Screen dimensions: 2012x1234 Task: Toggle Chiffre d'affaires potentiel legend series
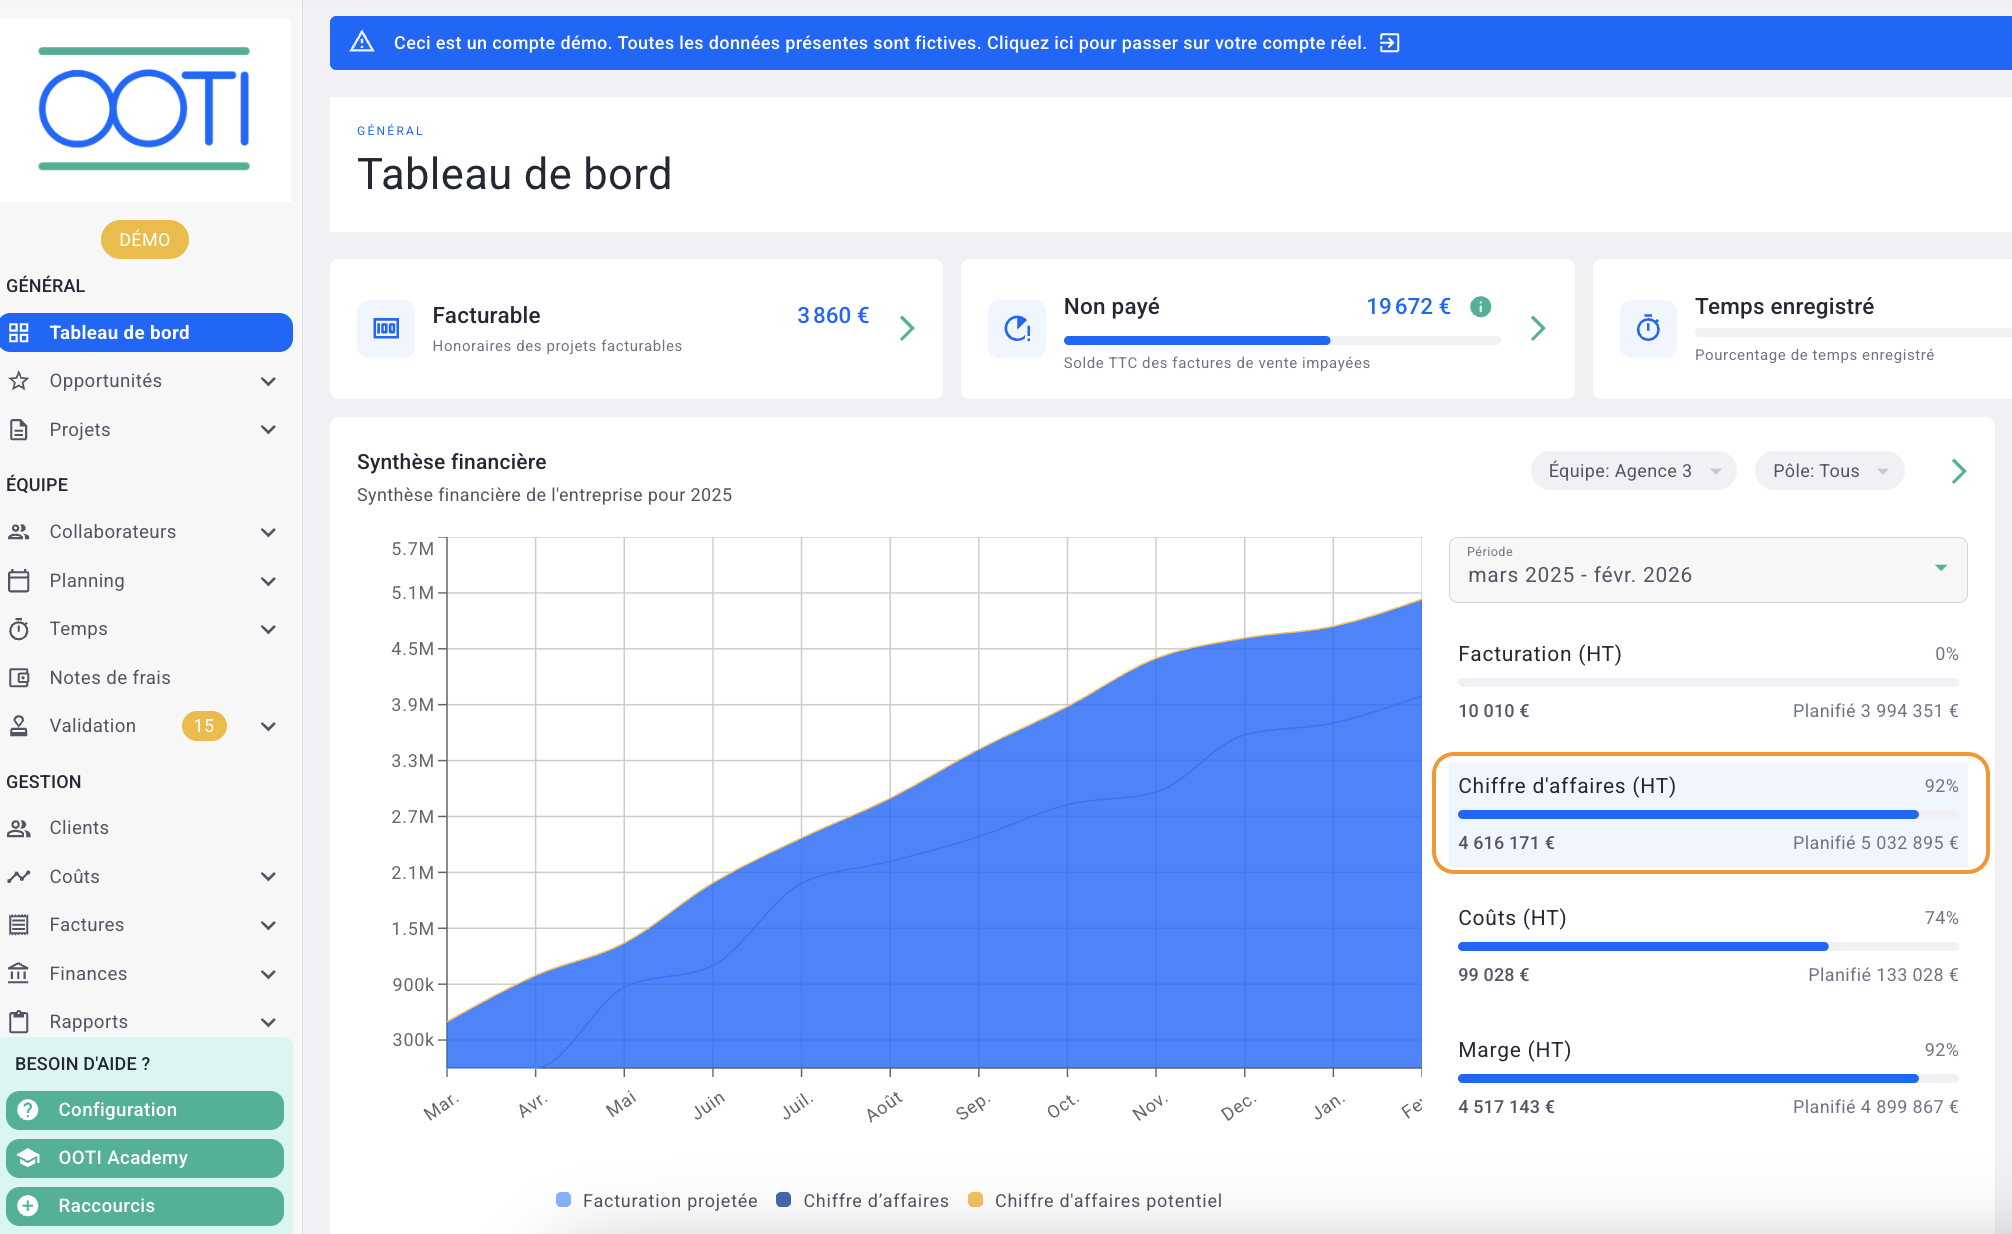coord(1095,1200)
